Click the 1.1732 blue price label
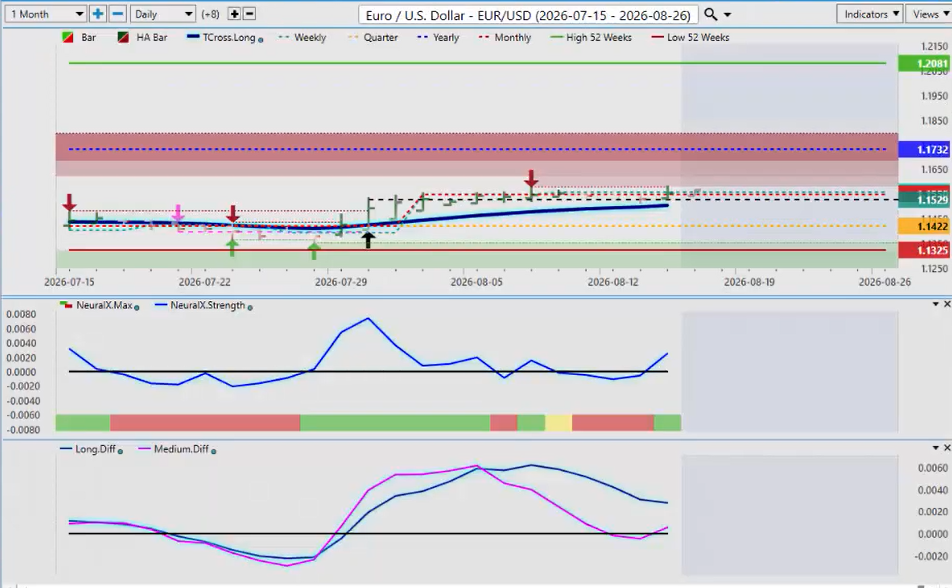The image size is (952, 588). [923, 149]
